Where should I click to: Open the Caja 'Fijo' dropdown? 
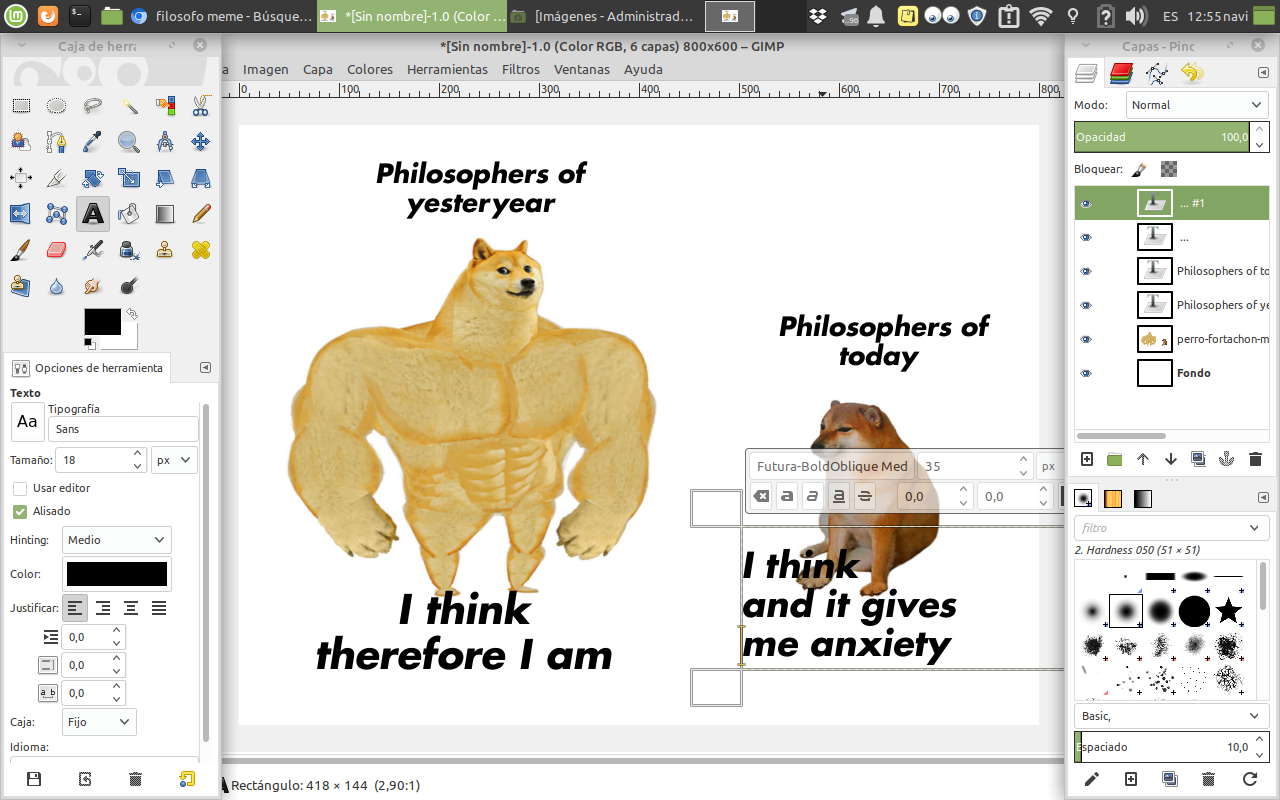(99, 721)
